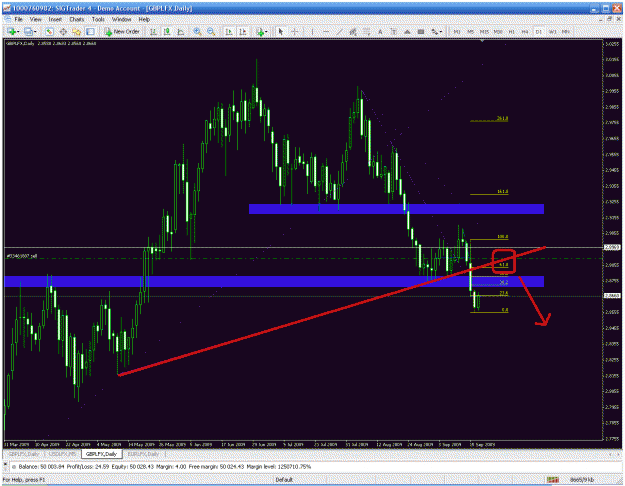
Task: Select the Fibonacci Retracement tool
Action: (x=366, y=32)
